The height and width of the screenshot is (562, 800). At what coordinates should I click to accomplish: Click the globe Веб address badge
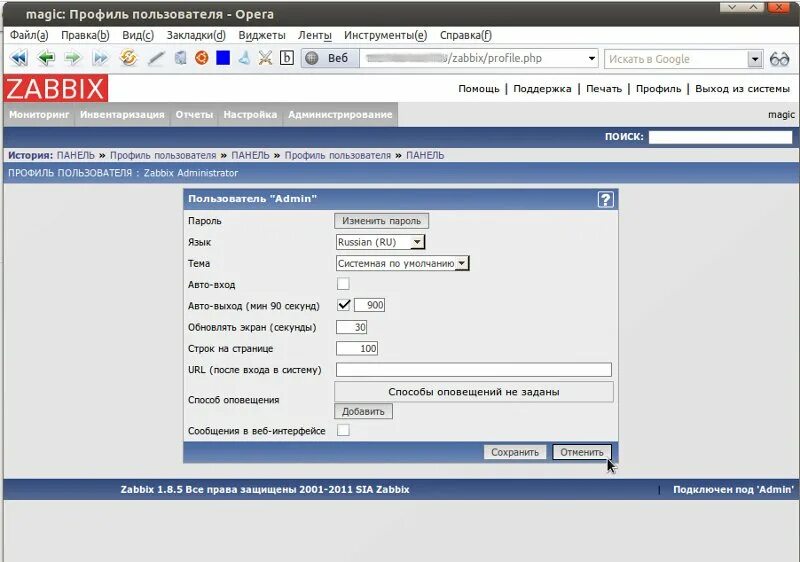330,58
